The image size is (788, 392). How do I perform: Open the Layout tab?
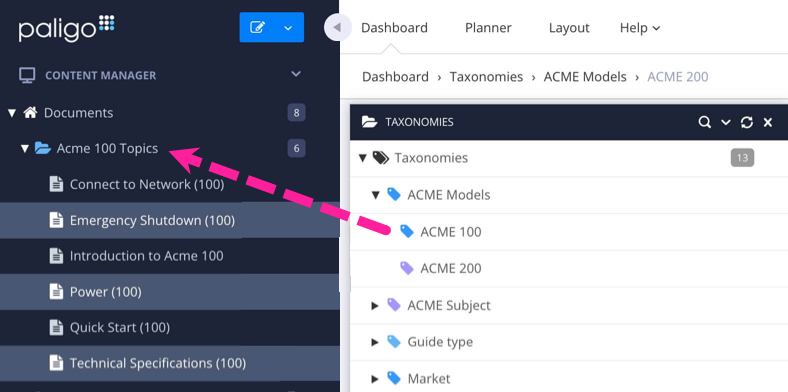pos(569,28)
